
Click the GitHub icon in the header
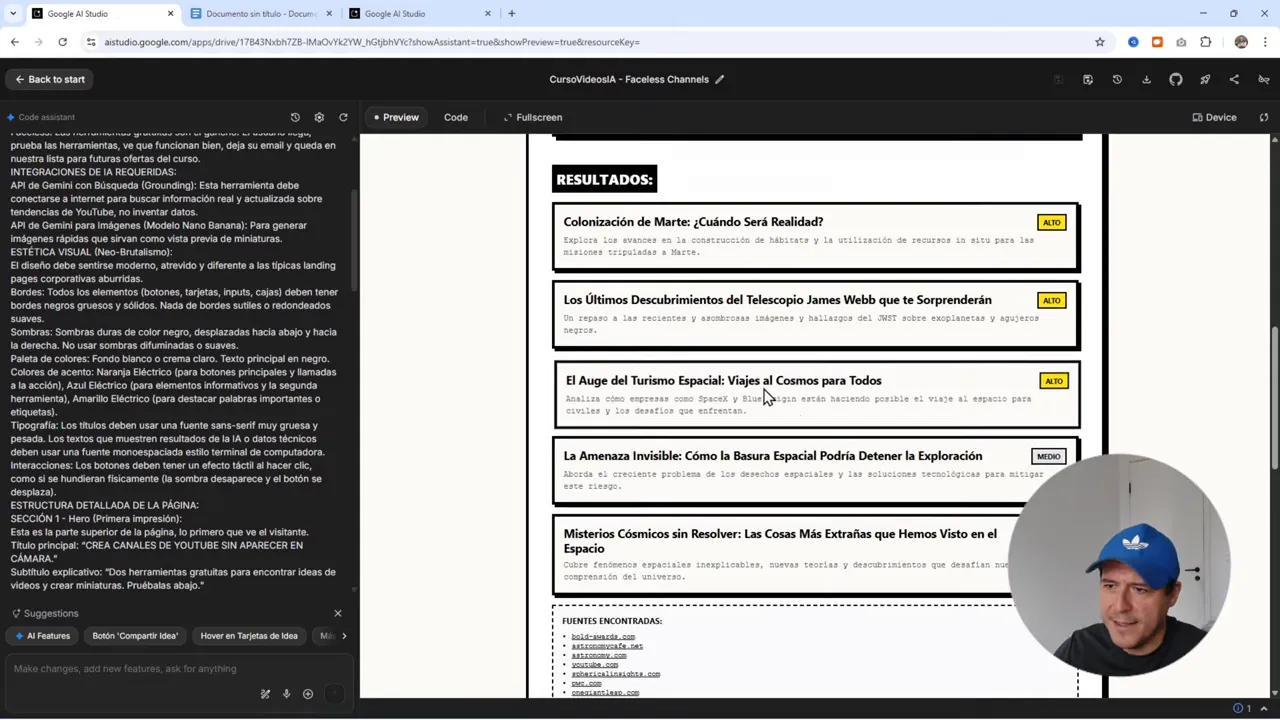pos(1176,80)
